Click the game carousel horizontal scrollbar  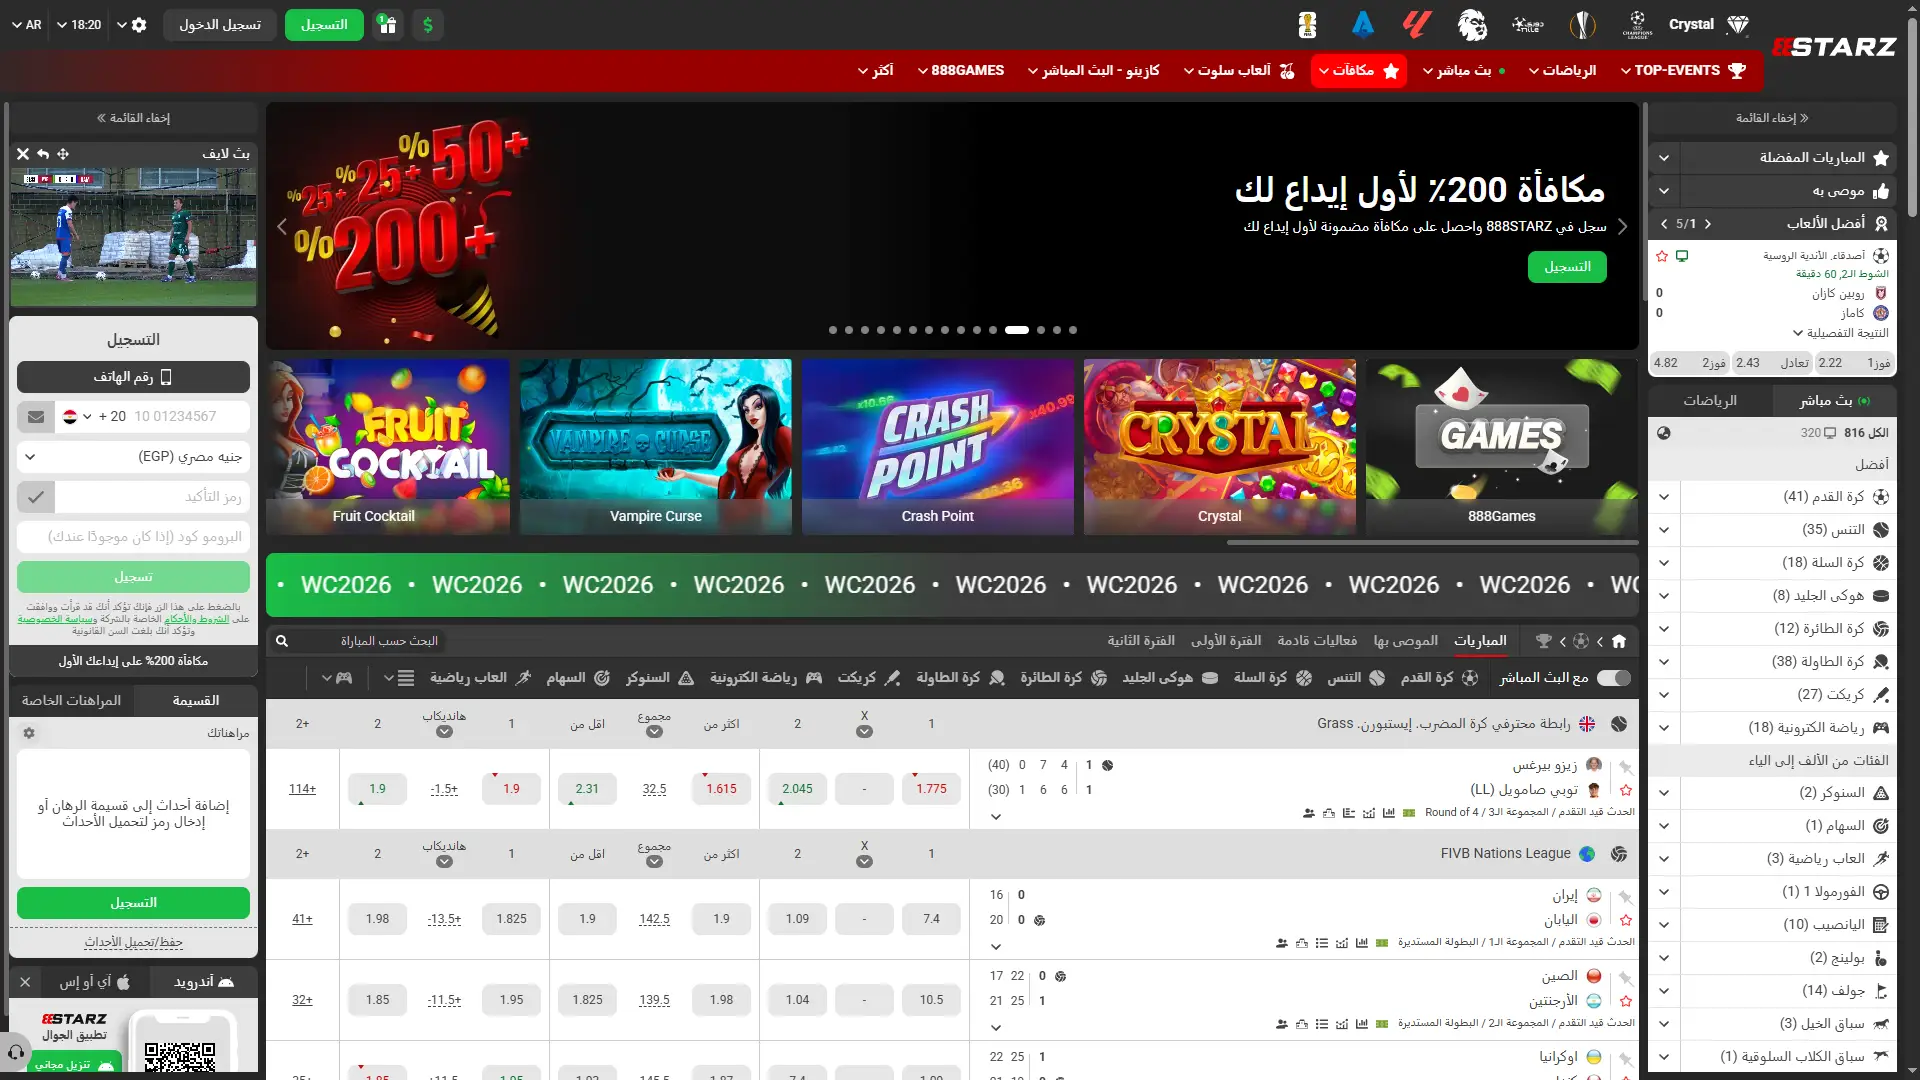(1431, 543)
